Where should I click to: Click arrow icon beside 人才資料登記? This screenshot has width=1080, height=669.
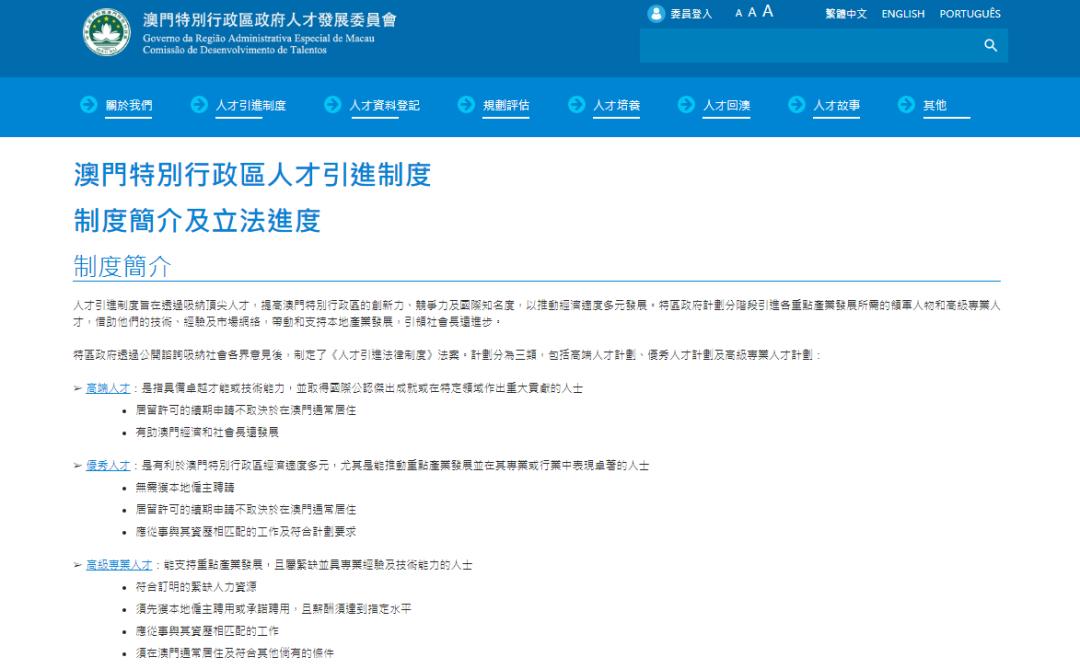[333, 105]
